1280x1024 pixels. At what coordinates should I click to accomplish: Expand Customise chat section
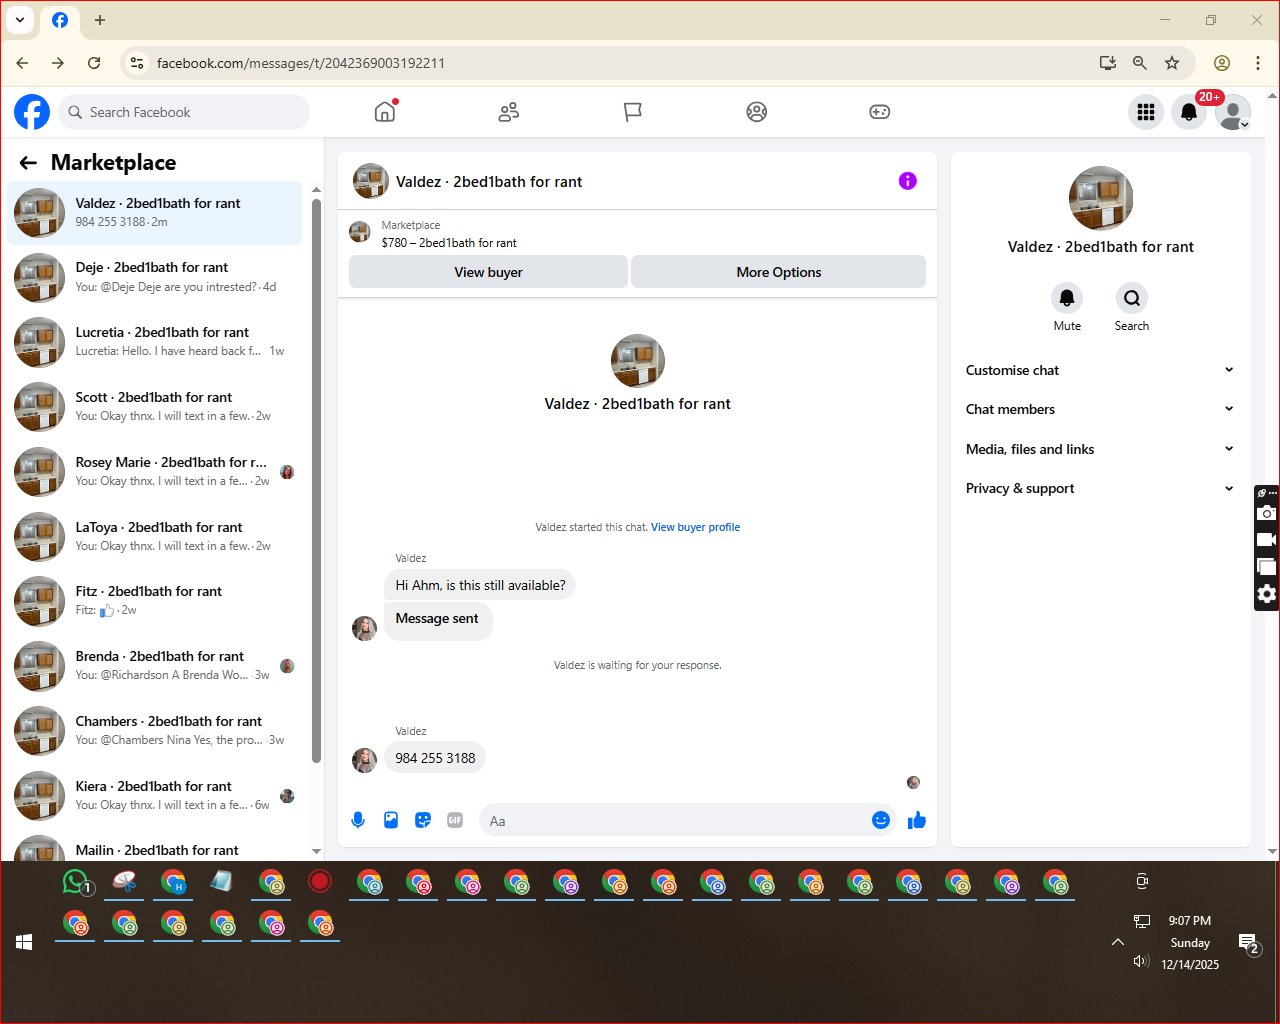click(x=1100, y=370)
